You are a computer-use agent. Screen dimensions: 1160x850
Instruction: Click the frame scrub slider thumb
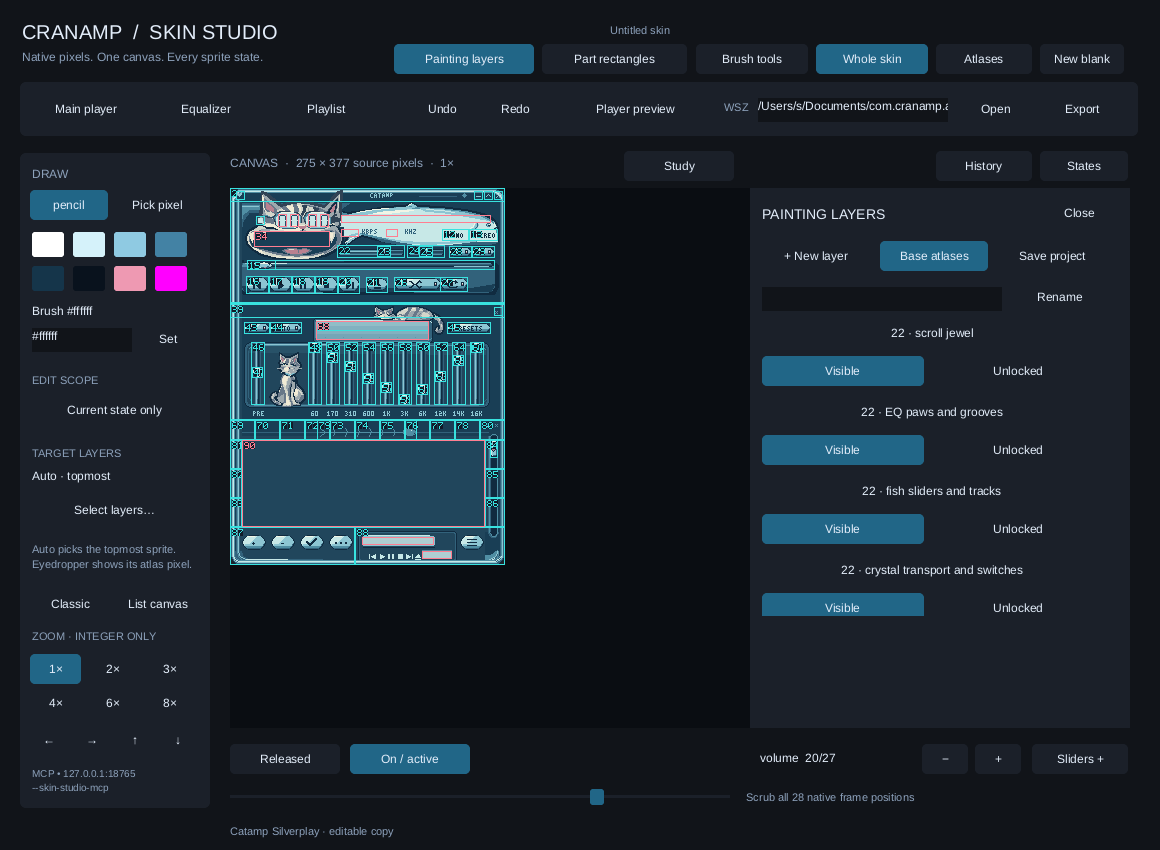597,797
